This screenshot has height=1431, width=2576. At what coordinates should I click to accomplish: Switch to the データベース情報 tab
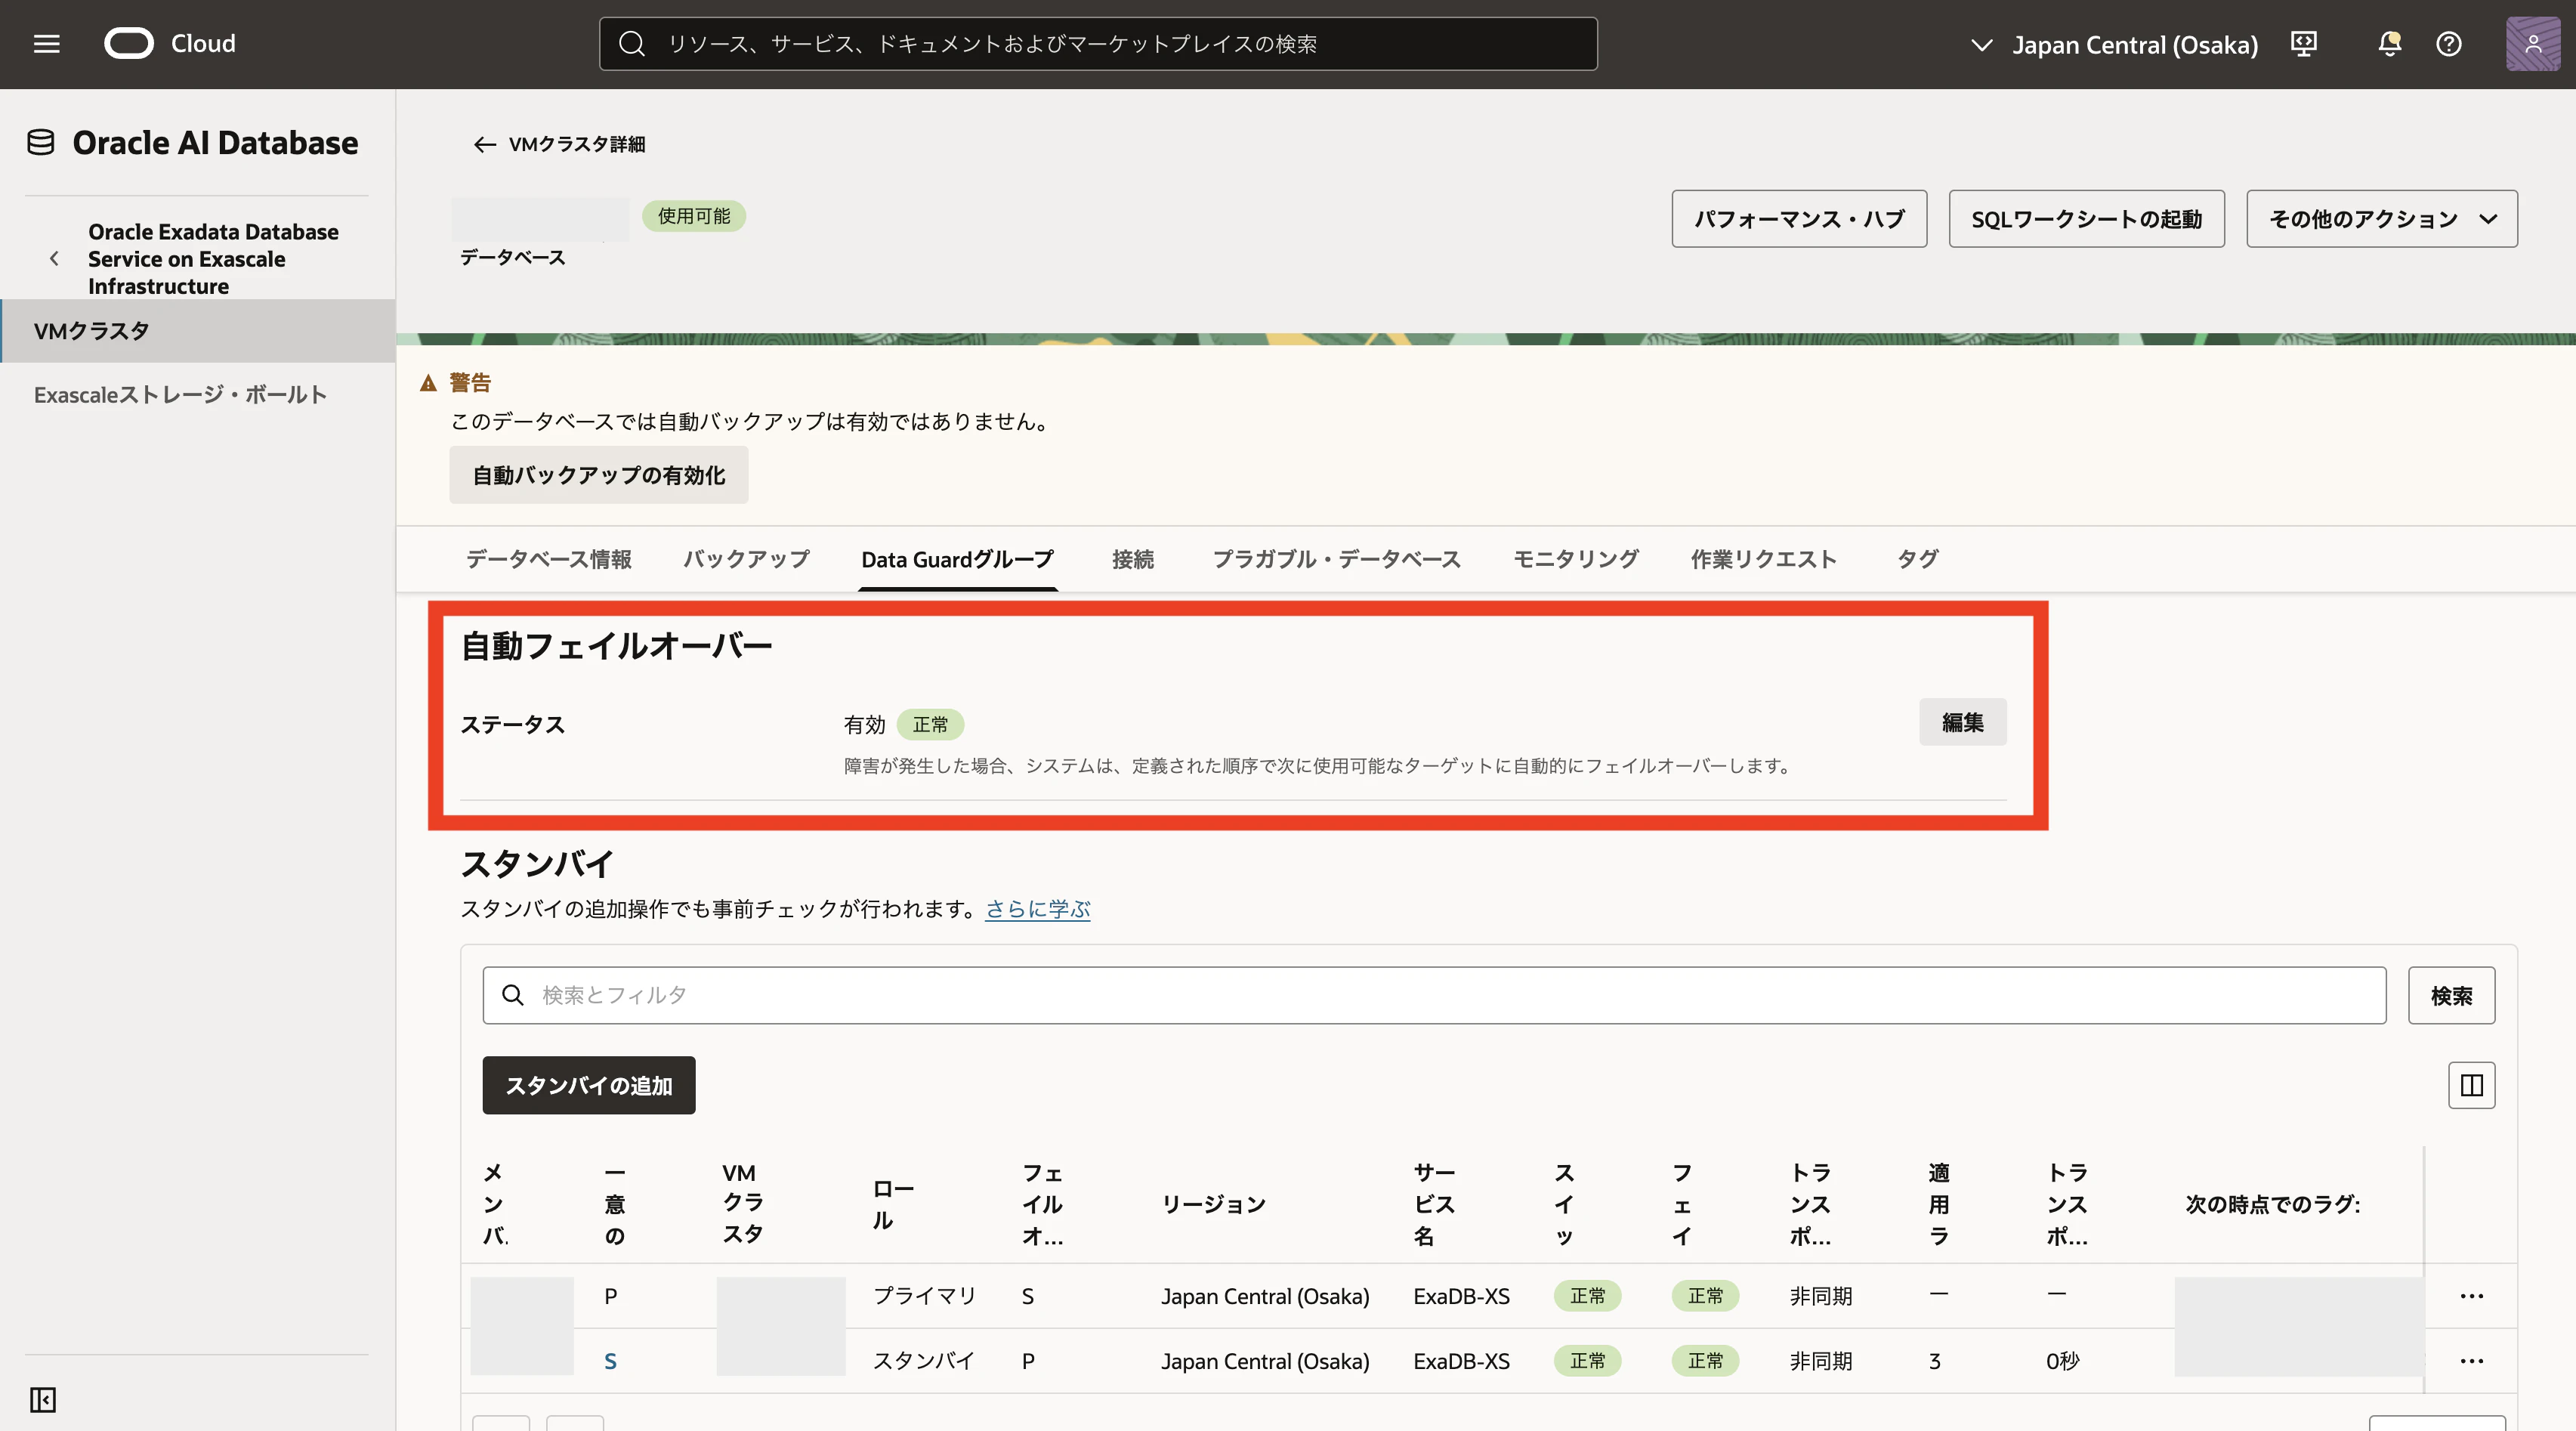click(549, 559)
